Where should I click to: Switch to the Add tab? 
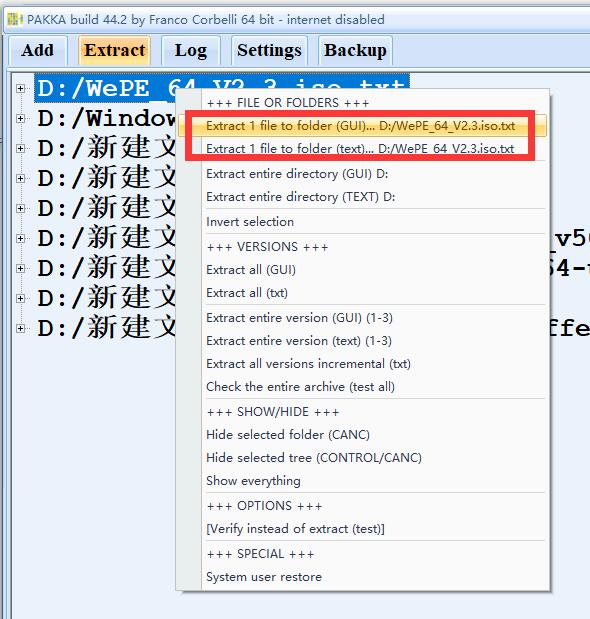click(37, 50)
